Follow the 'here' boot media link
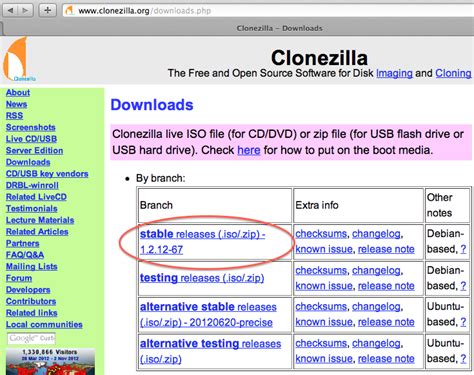 pyautogui.click(x=249, y=150)
